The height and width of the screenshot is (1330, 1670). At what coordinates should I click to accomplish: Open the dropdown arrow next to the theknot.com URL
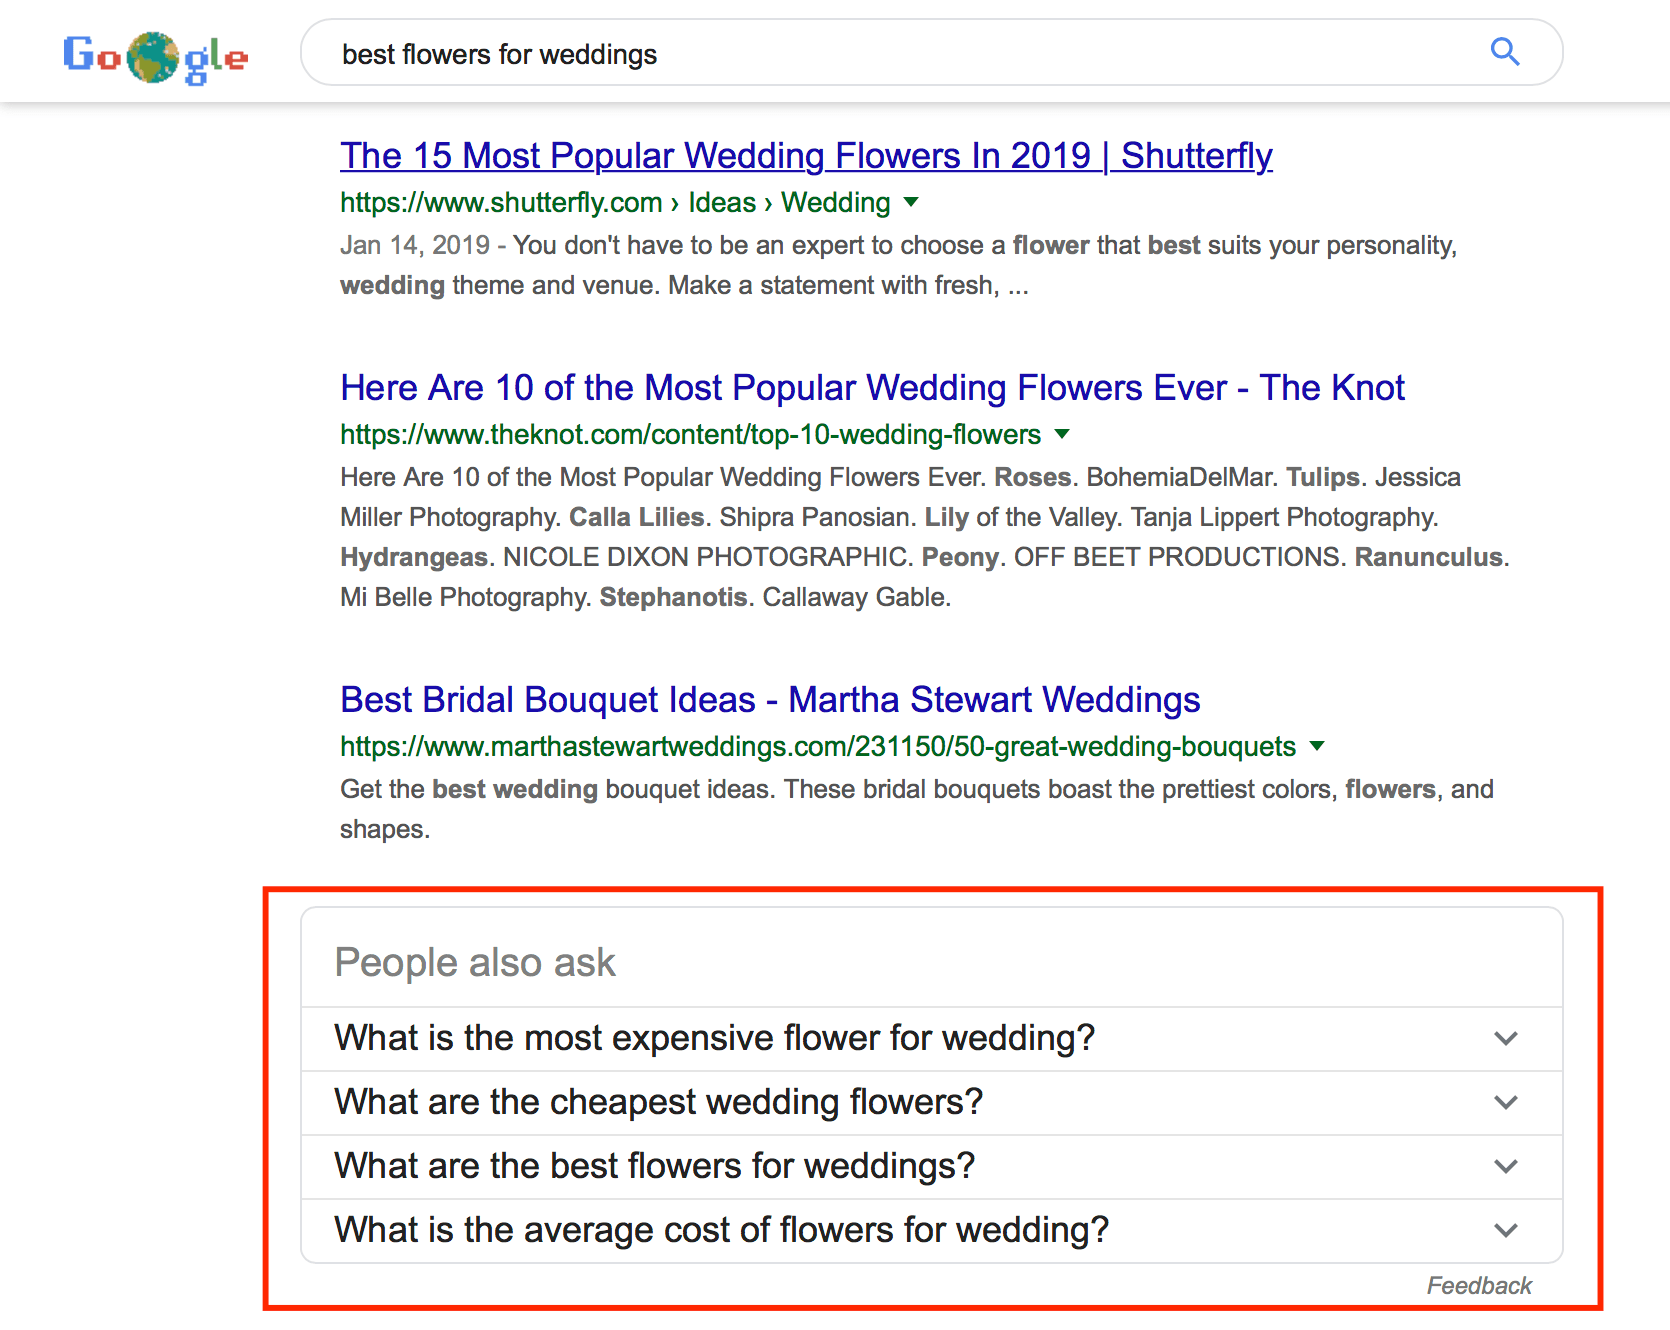[x=1062, y=434]
